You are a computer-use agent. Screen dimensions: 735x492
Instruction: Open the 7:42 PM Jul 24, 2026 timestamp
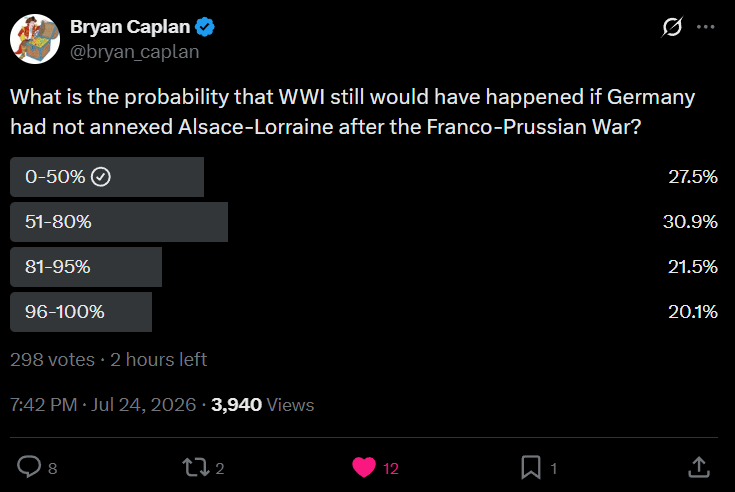(103, 404)
